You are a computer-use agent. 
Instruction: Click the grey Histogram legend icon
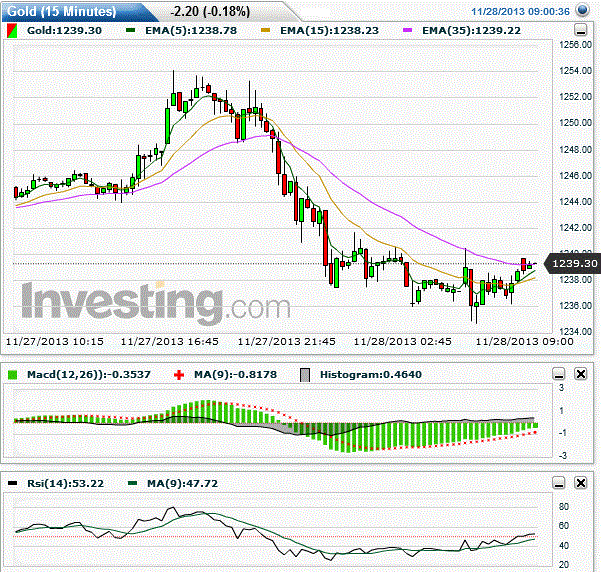click(x=305, y=375)
